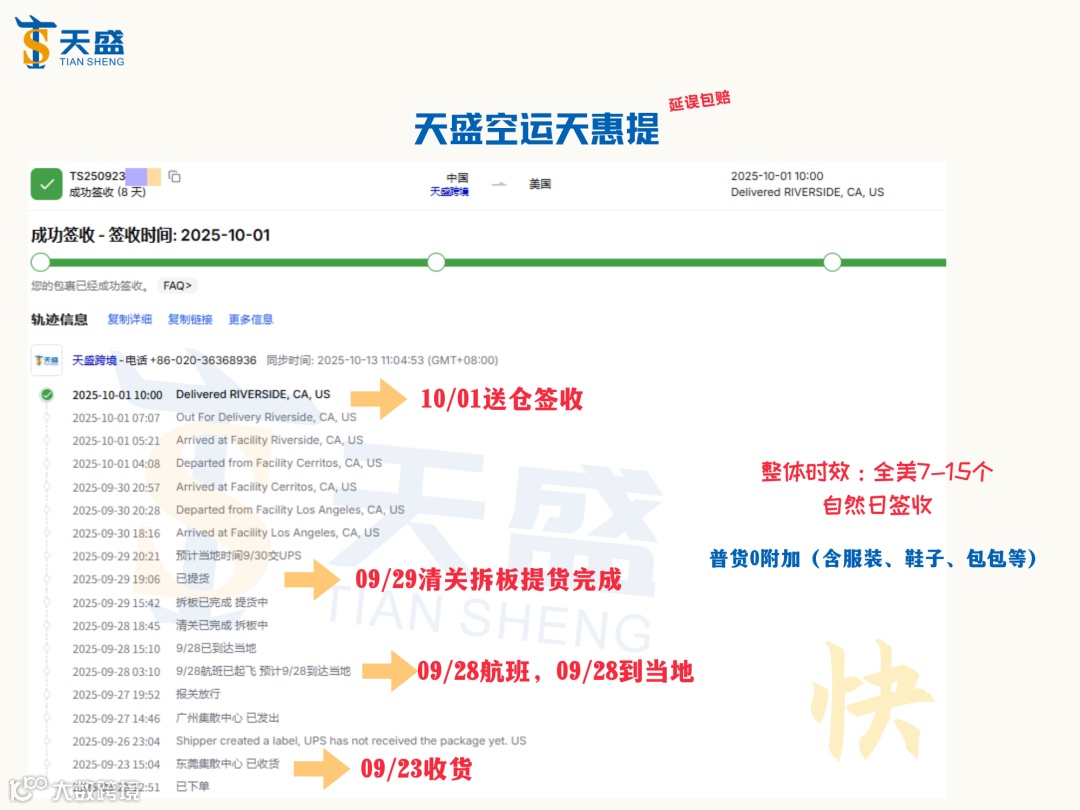Click 'Departed from Facility Cerritos' entry
Screen dimensions: 1080x810
[279, 463]
